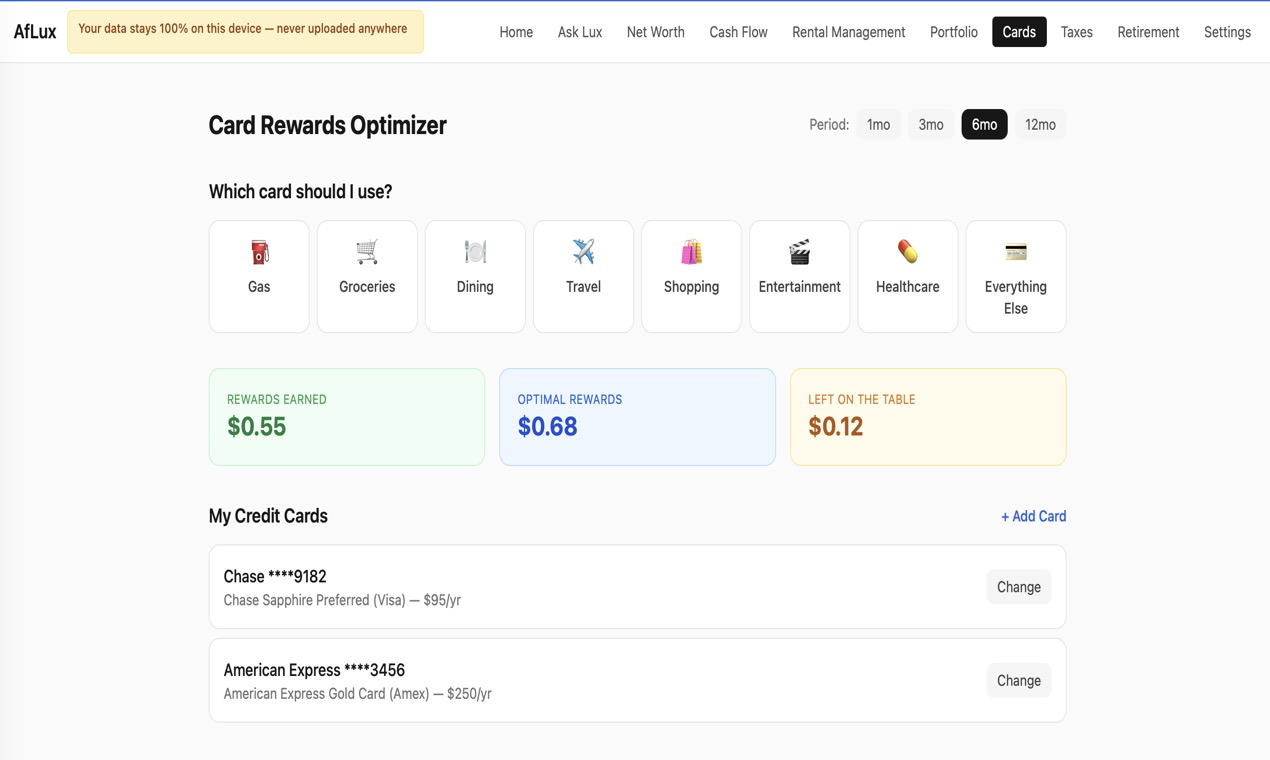Click the dining plate icon

click(475, 252)
